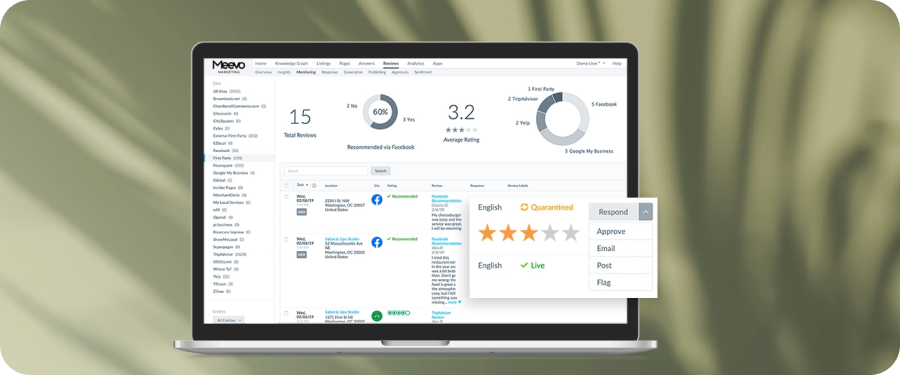This screenshot has height=375, width=900.
Task: Open the Analytics tab
Action: coord(416,63)
